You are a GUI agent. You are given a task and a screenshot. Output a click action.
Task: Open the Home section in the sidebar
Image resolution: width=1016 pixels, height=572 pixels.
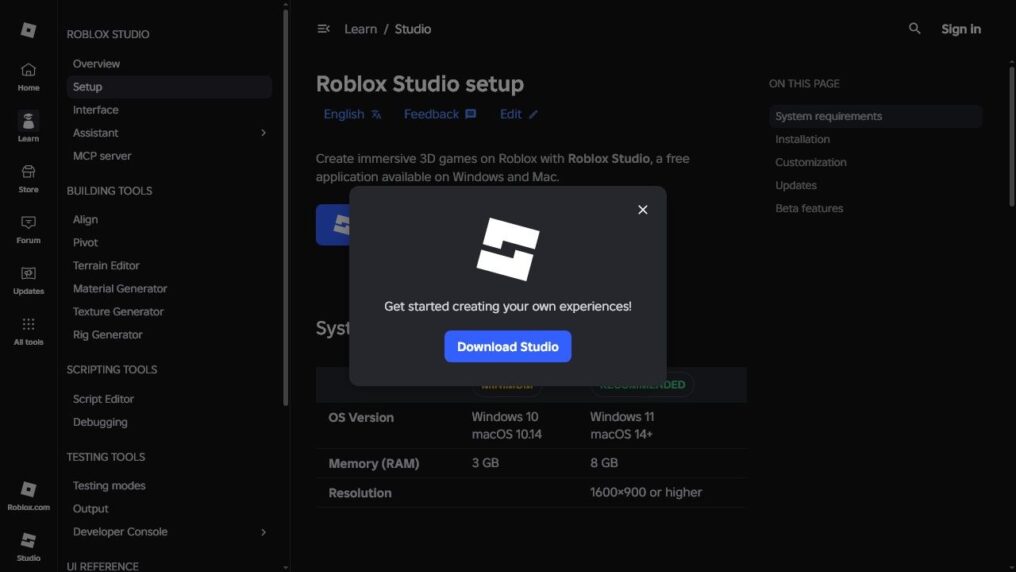point(29,76)
